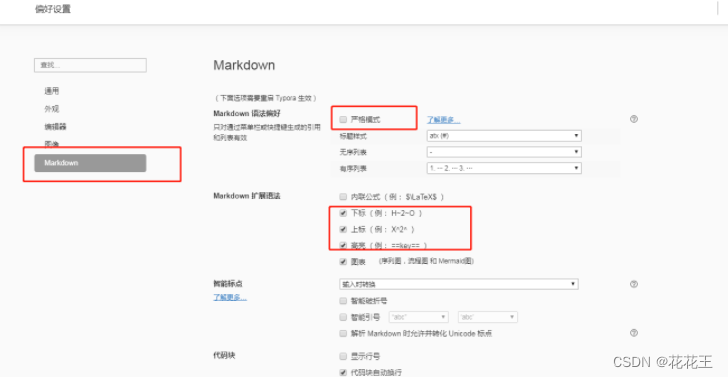The width and height of the screenshot is (728, 378).
Task: Toggle the 上标 superscript checkbox
Action: 343,229
